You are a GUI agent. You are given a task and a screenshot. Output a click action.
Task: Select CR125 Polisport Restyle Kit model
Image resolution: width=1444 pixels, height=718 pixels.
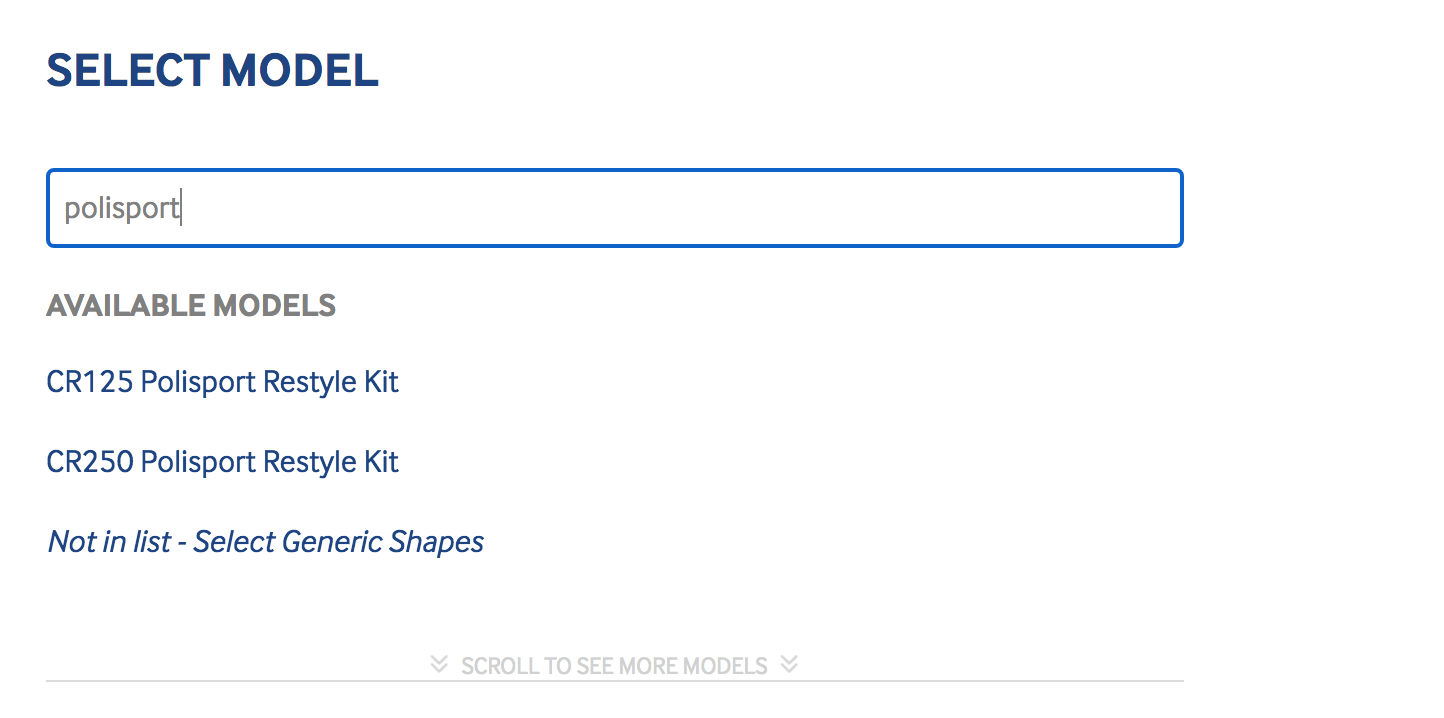(x=222, y=382)
